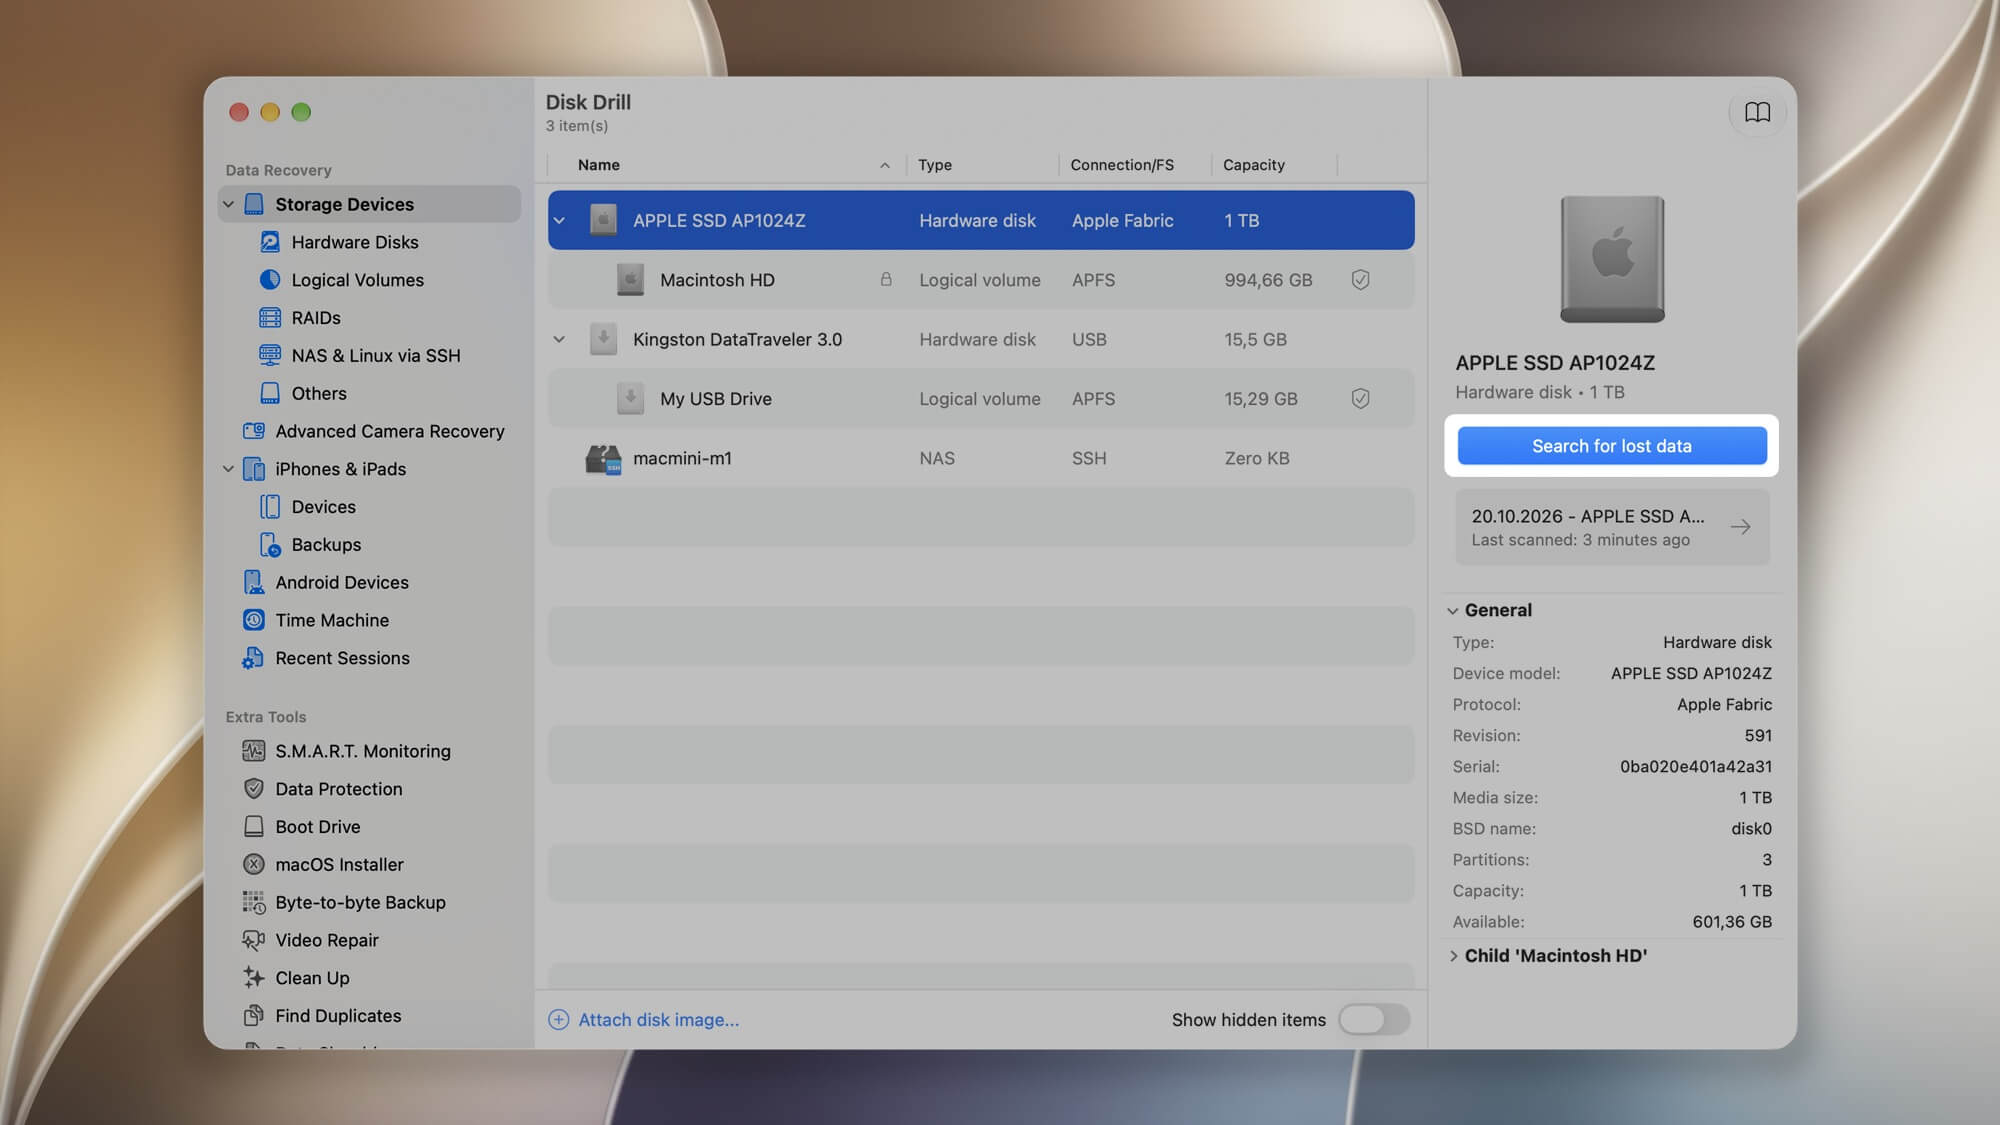Screen dimensions: 2000x1125
Task: Click the BSD name value disk0
Action: click(1751, 829)
